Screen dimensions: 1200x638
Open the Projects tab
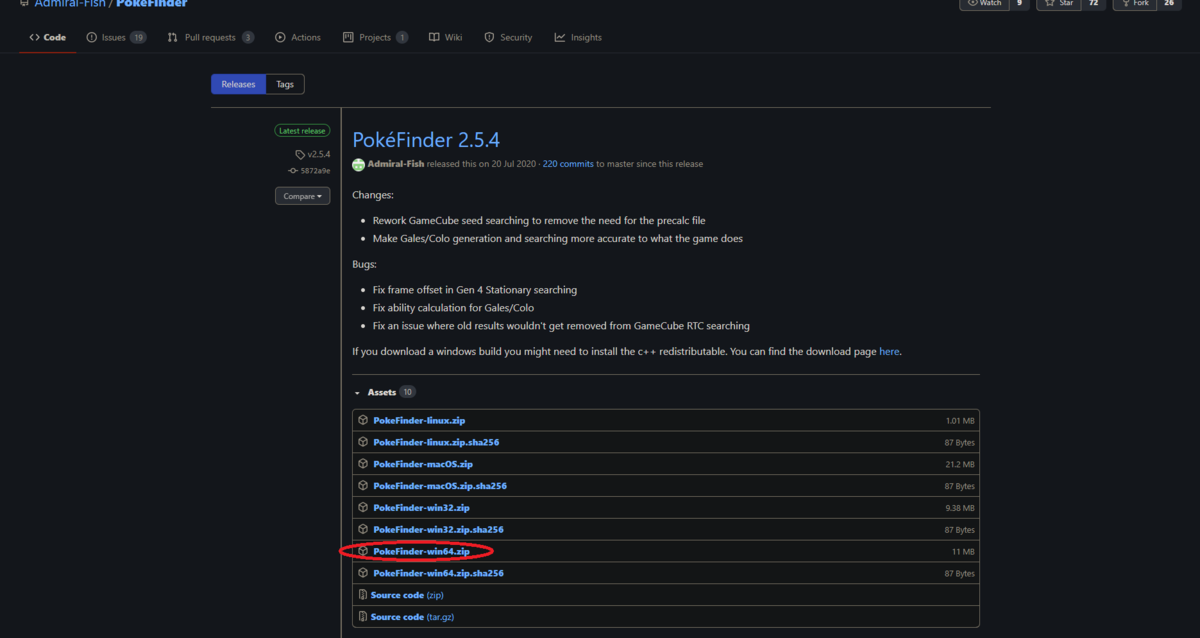click(375, 37)
